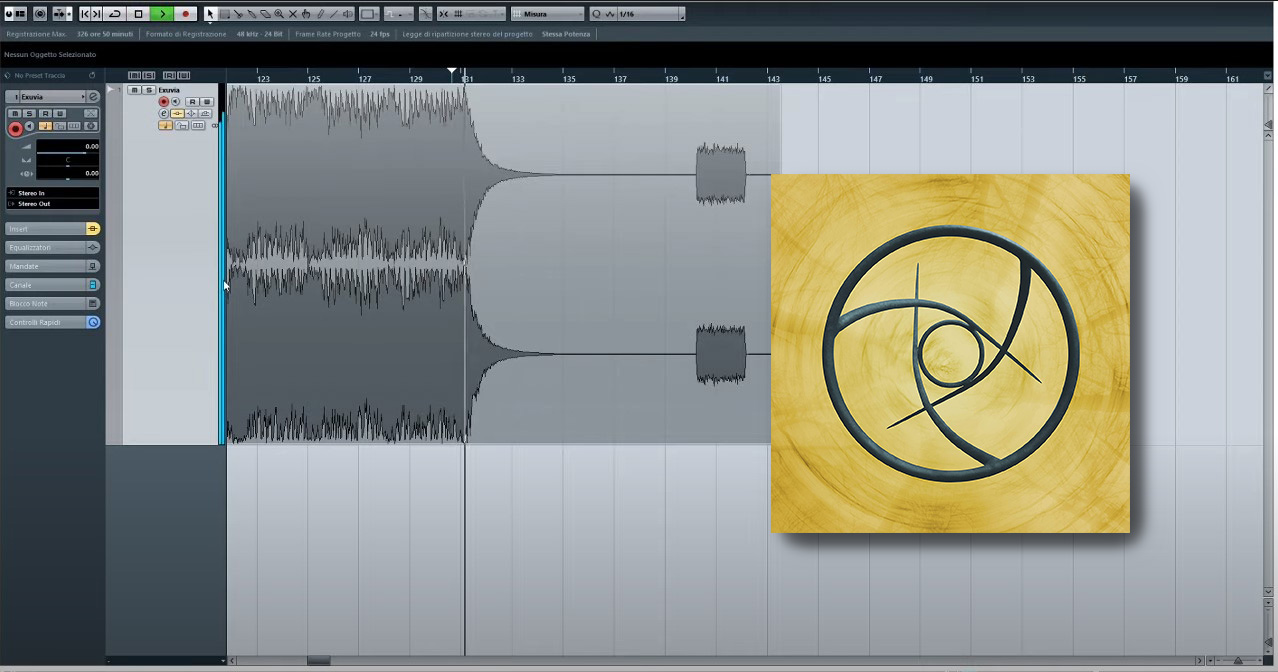Go to previous marker in transport
This screenshot has height=672, width=1278.
click(84, 14)
